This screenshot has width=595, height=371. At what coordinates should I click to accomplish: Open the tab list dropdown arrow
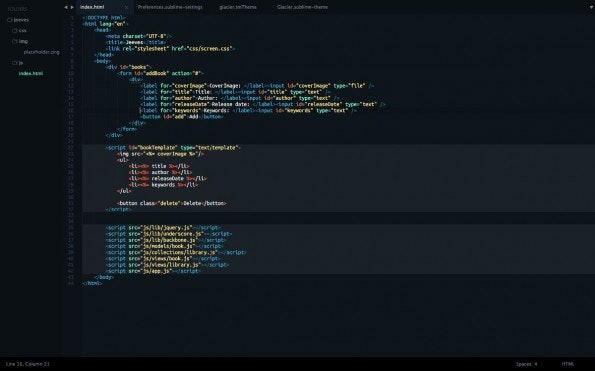click(x=591, y=7)
